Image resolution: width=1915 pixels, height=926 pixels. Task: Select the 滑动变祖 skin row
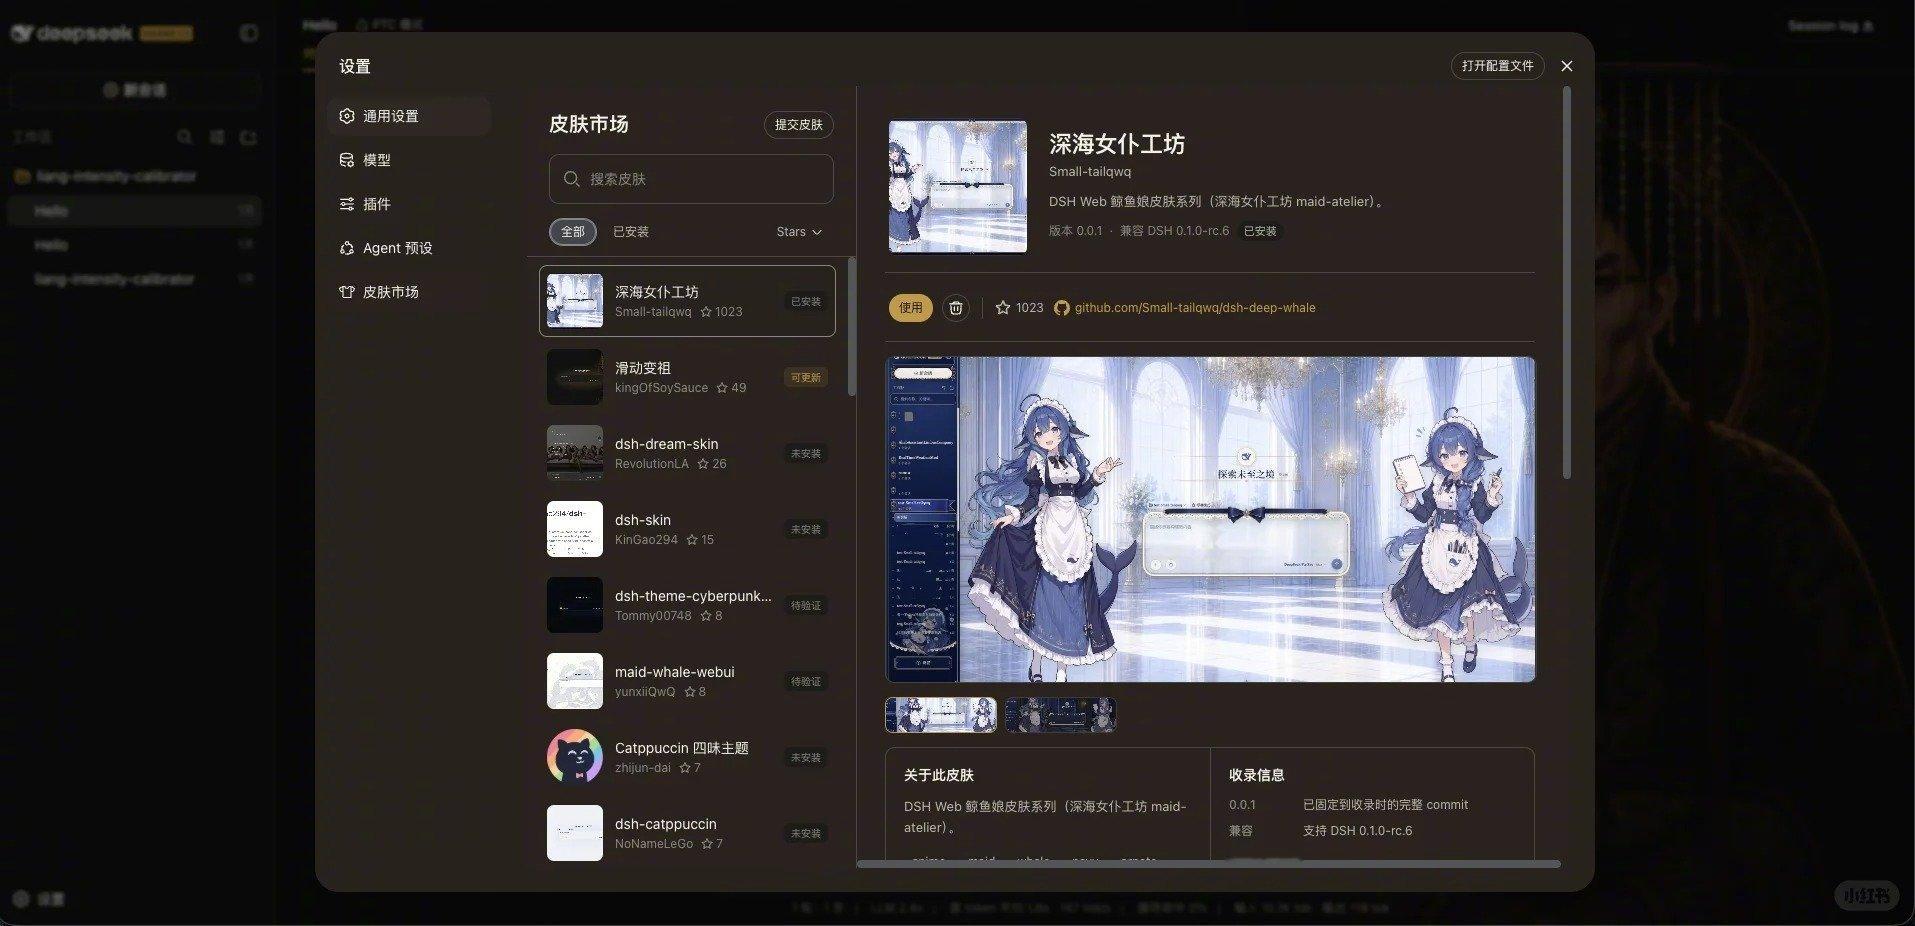[x=687, y=377]
